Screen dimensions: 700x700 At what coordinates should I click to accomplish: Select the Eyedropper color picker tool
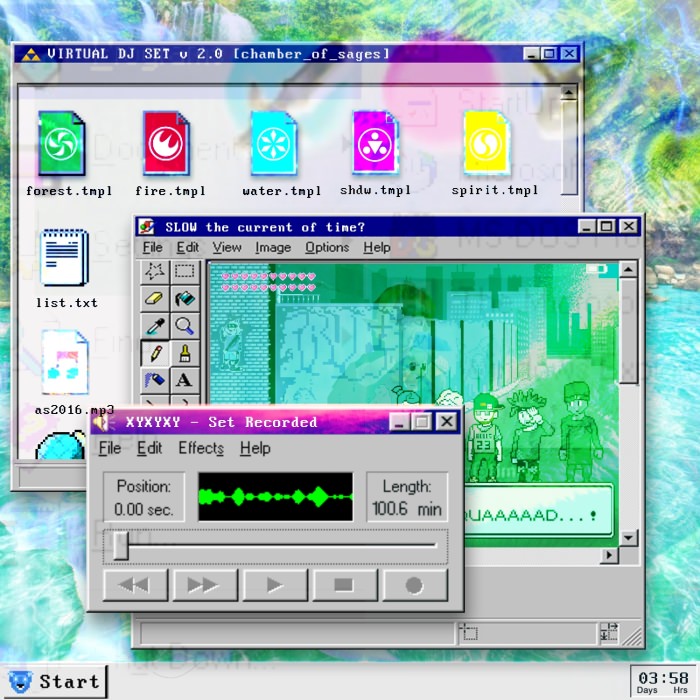(154, 326)
